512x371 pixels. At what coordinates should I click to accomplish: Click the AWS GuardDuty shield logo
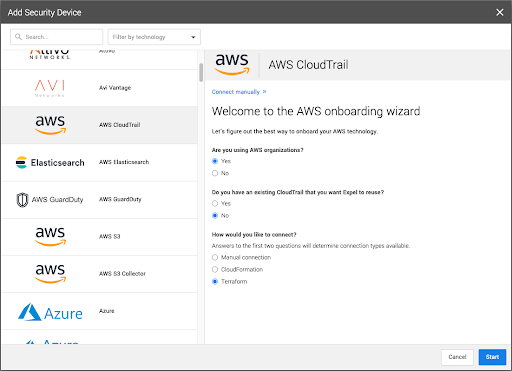click(22, 200)
